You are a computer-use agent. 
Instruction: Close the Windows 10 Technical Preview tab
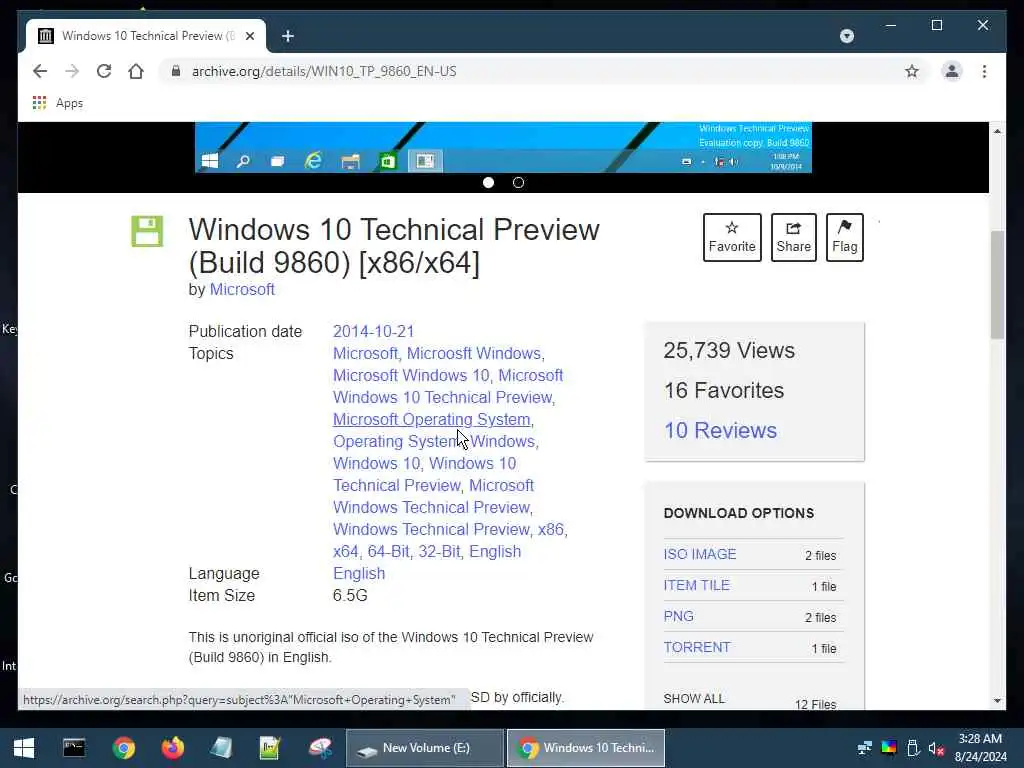[x=250, y=36]
